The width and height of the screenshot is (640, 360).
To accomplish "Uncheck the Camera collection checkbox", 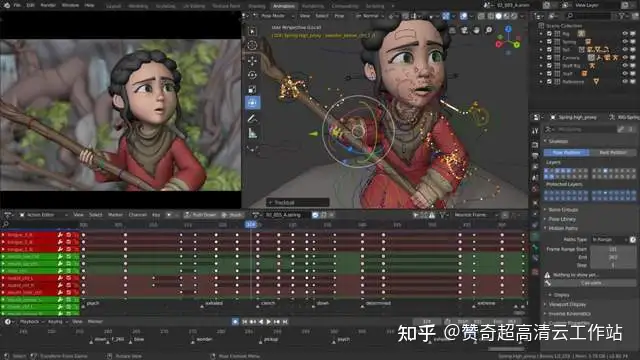I will [x=549, y=58].
